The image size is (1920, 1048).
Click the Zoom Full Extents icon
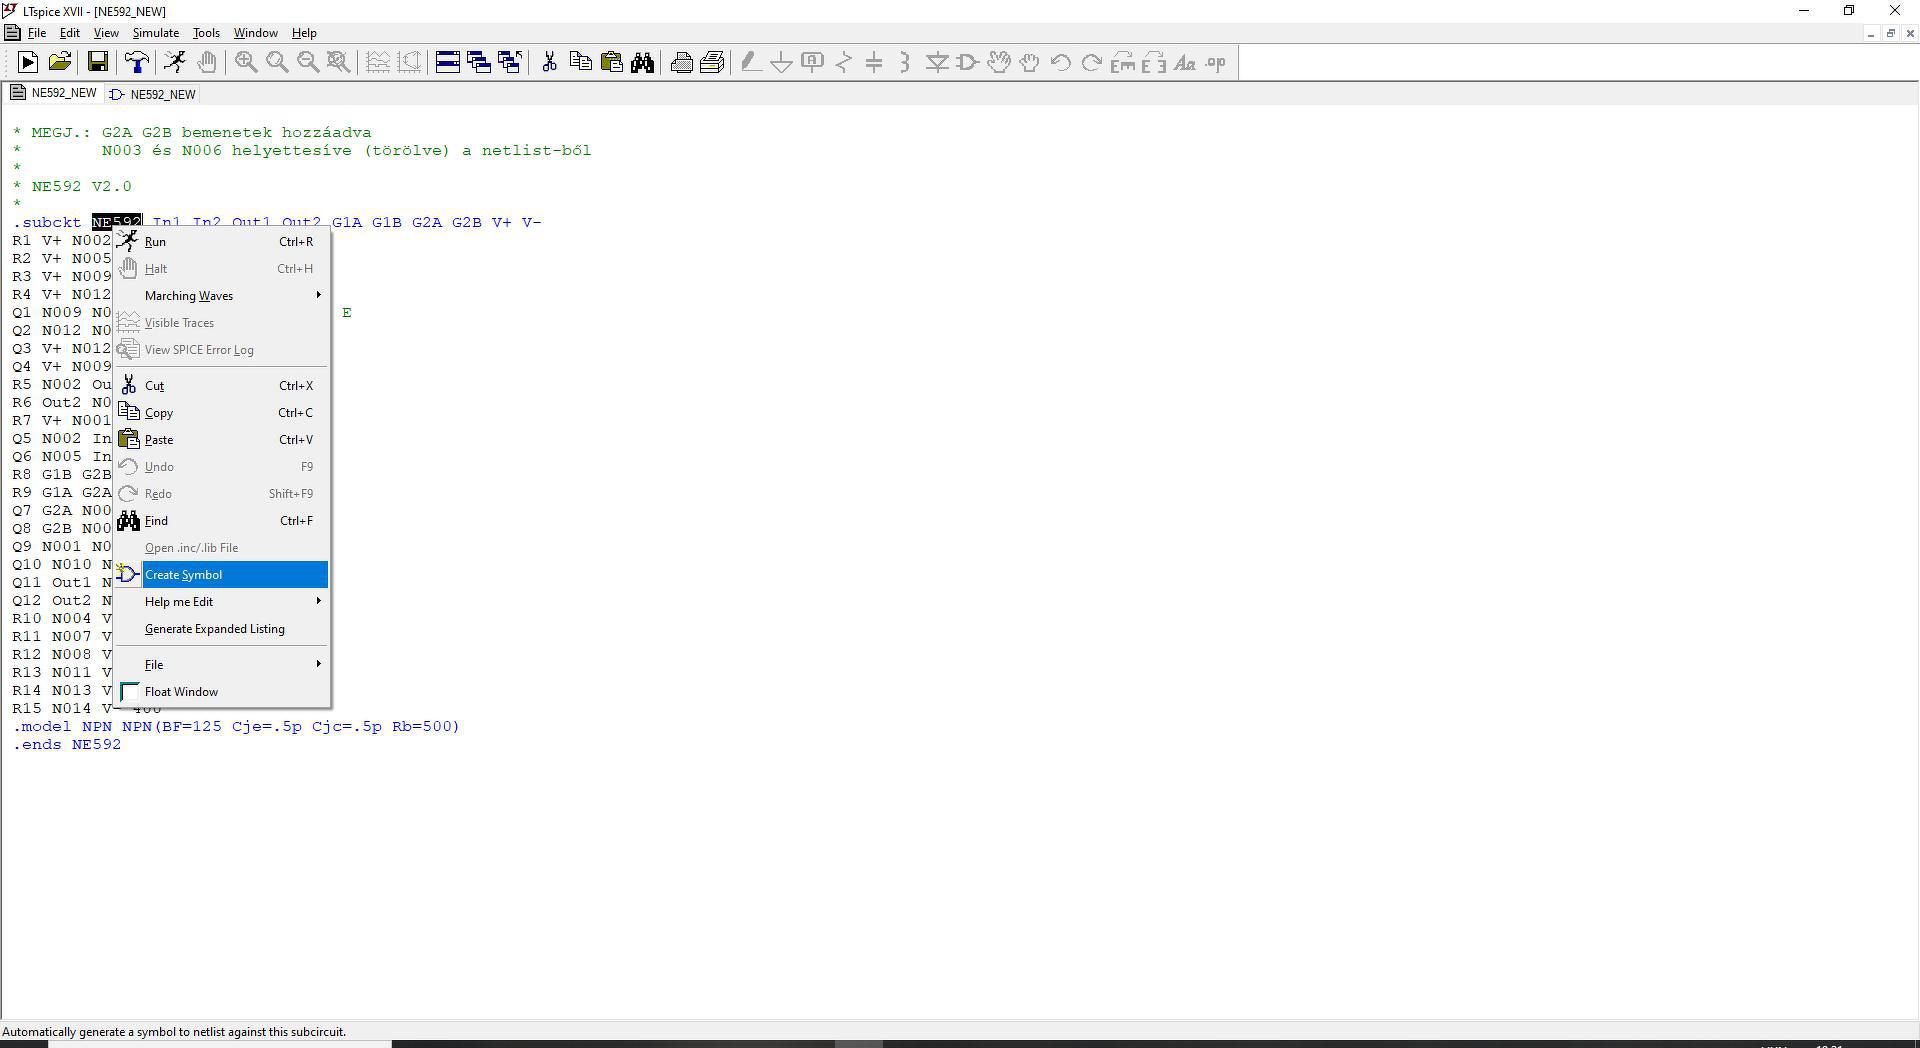(339, 63)
